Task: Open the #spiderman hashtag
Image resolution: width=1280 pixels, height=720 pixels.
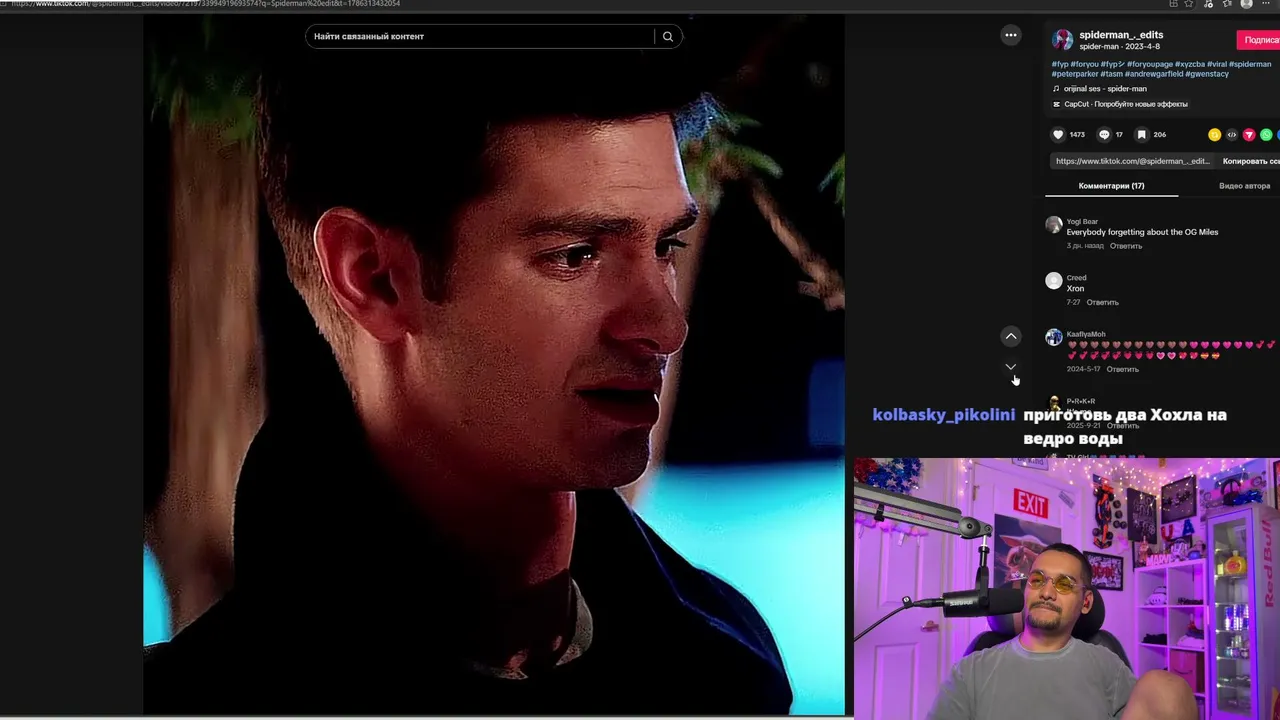Action: (x=1250, y=64)
